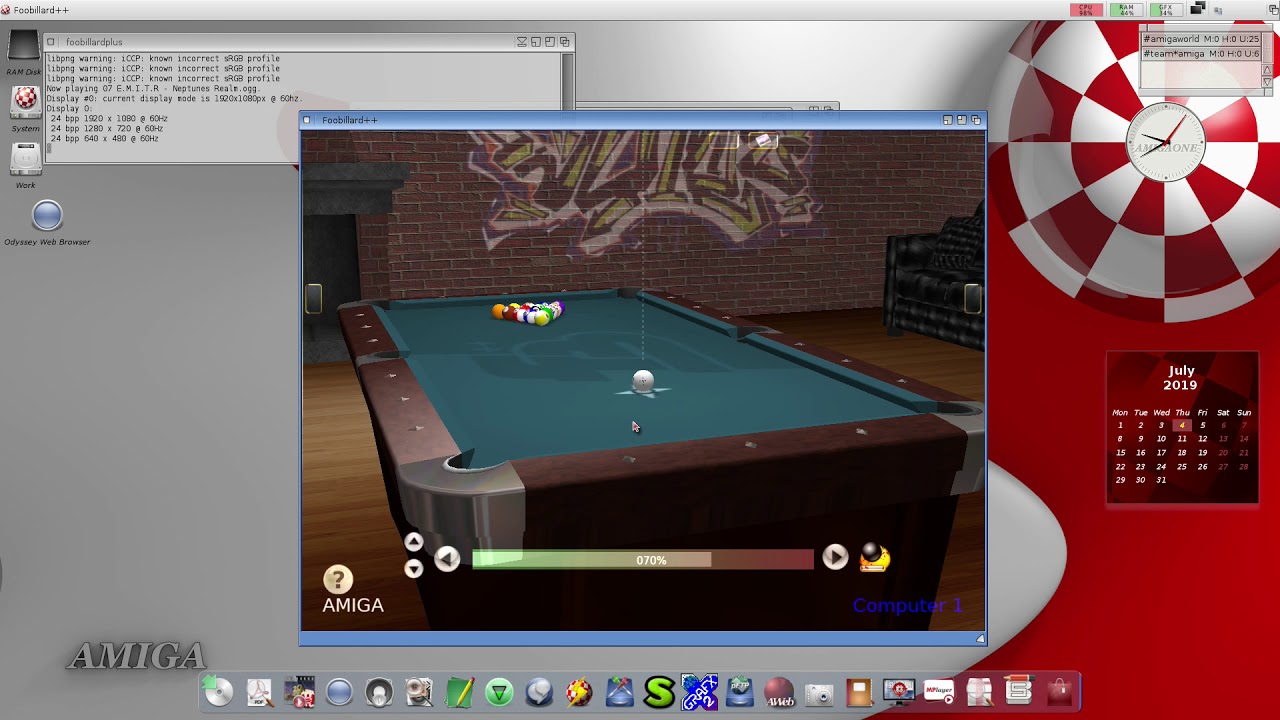Select the Computer 1 player name
The width and height of the screenshot is (1280, 720).
tap(907, 605)
